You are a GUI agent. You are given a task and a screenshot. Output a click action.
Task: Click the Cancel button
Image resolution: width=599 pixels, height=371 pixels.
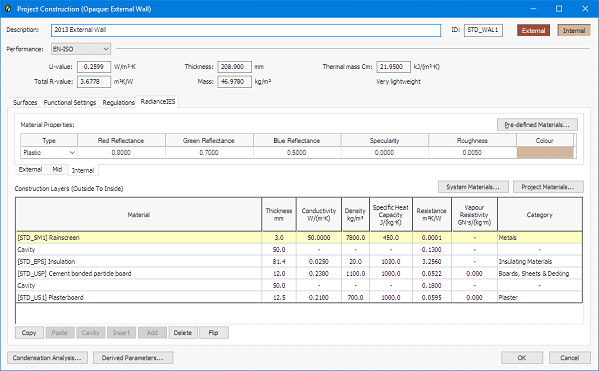570,358
